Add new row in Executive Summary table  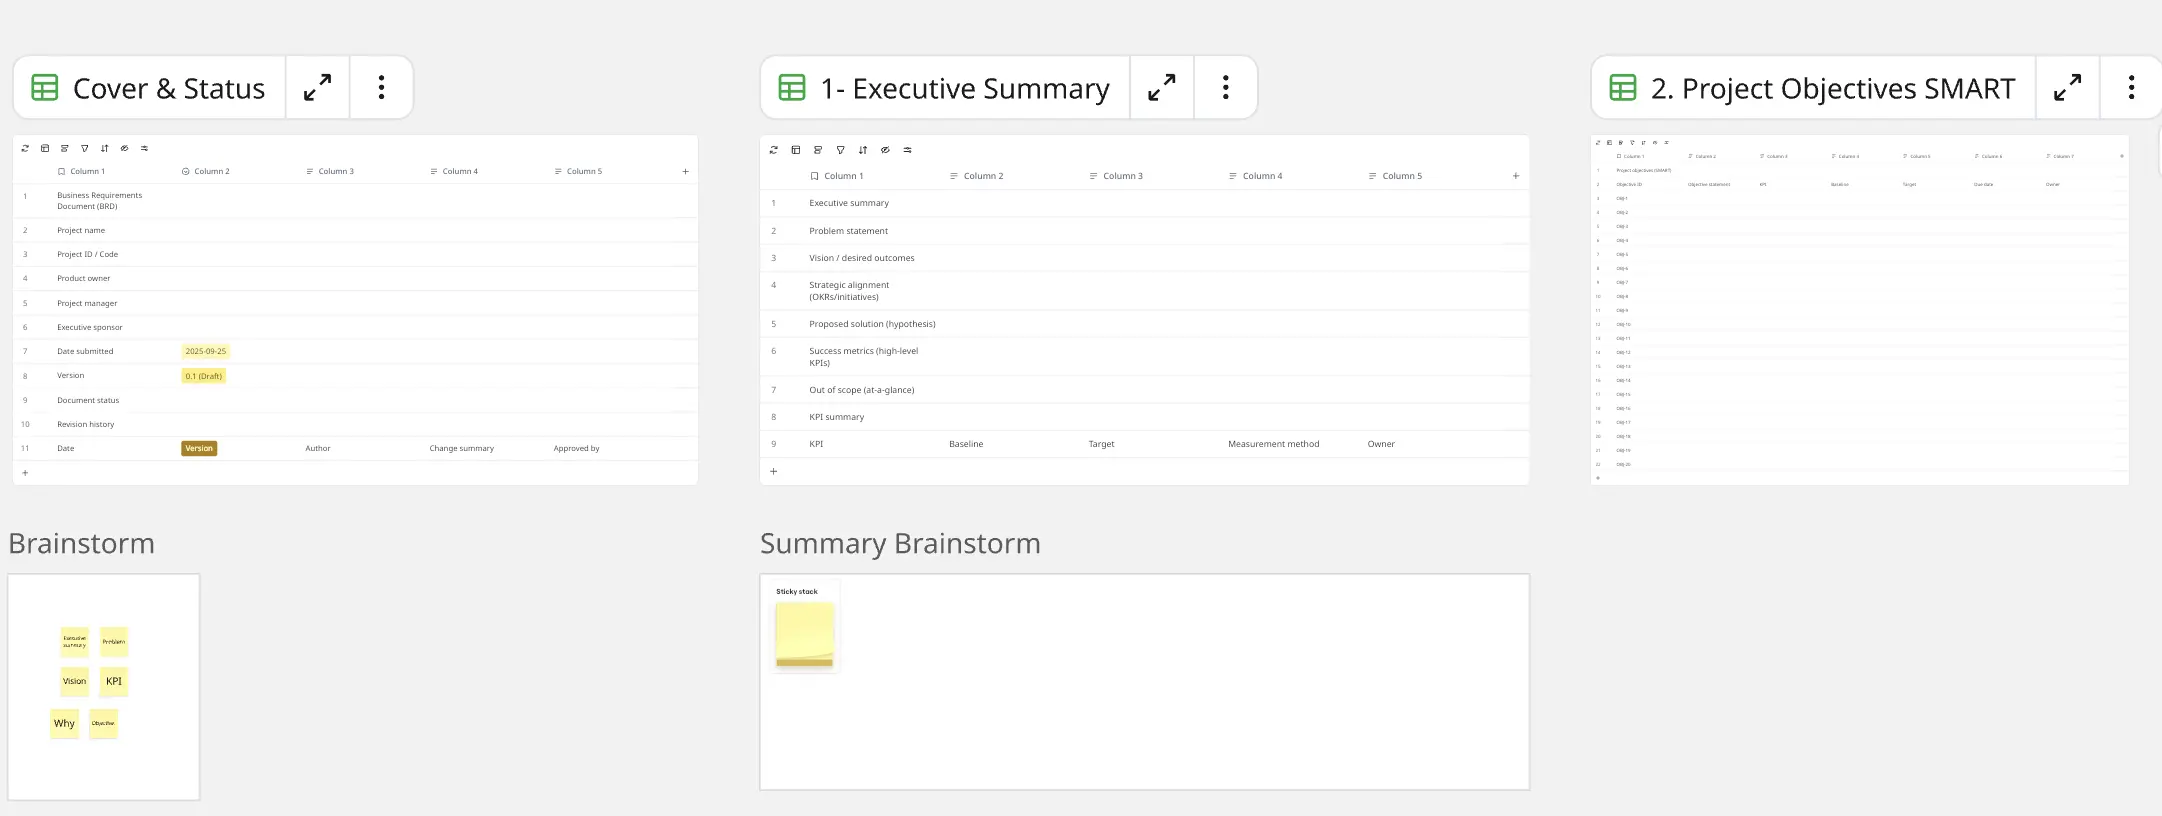[773, 471]
